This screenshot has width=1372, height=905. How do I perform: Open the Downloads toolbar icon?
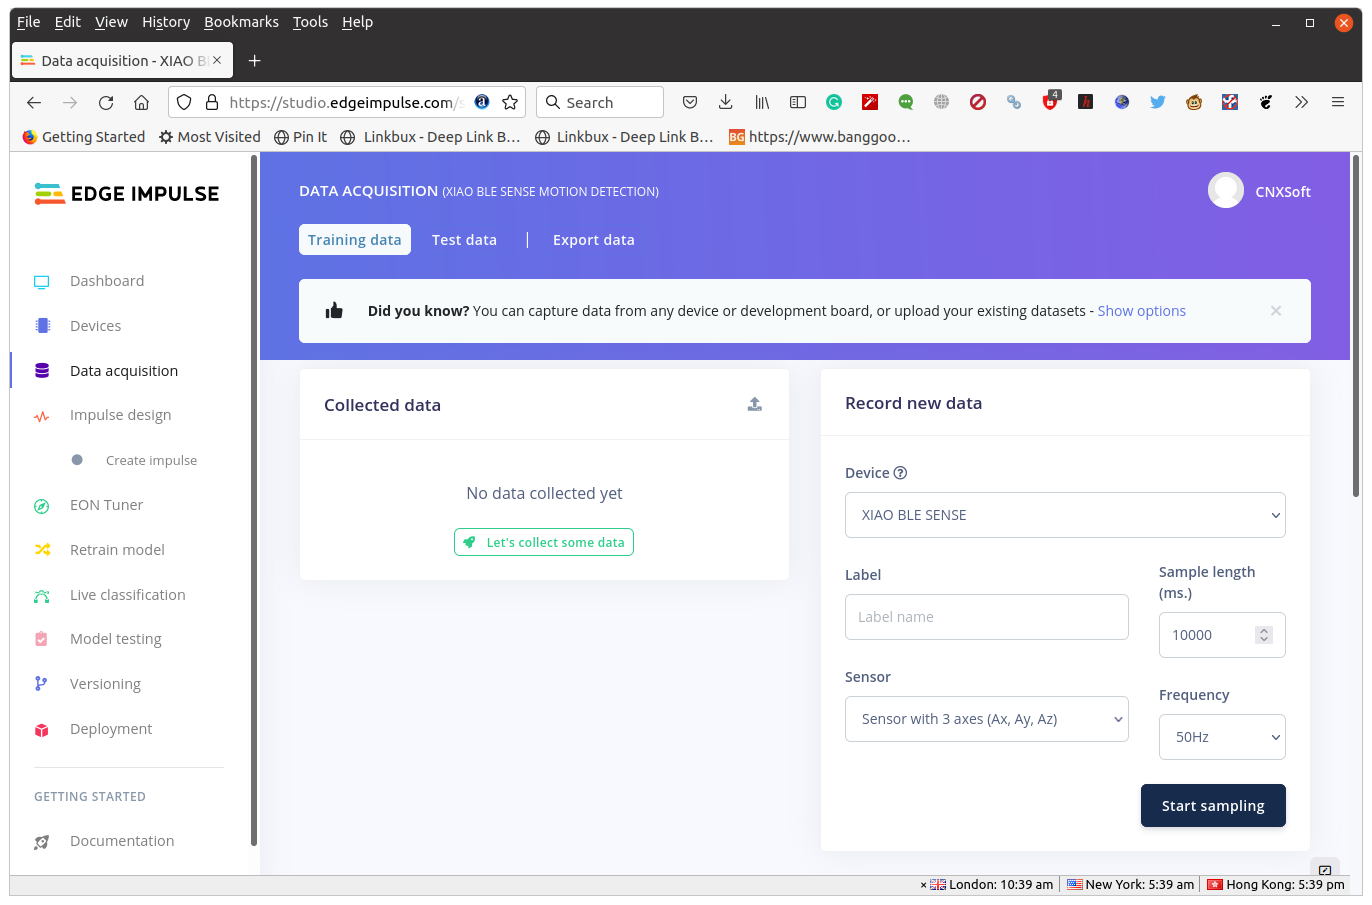click(x=726, y=102)
